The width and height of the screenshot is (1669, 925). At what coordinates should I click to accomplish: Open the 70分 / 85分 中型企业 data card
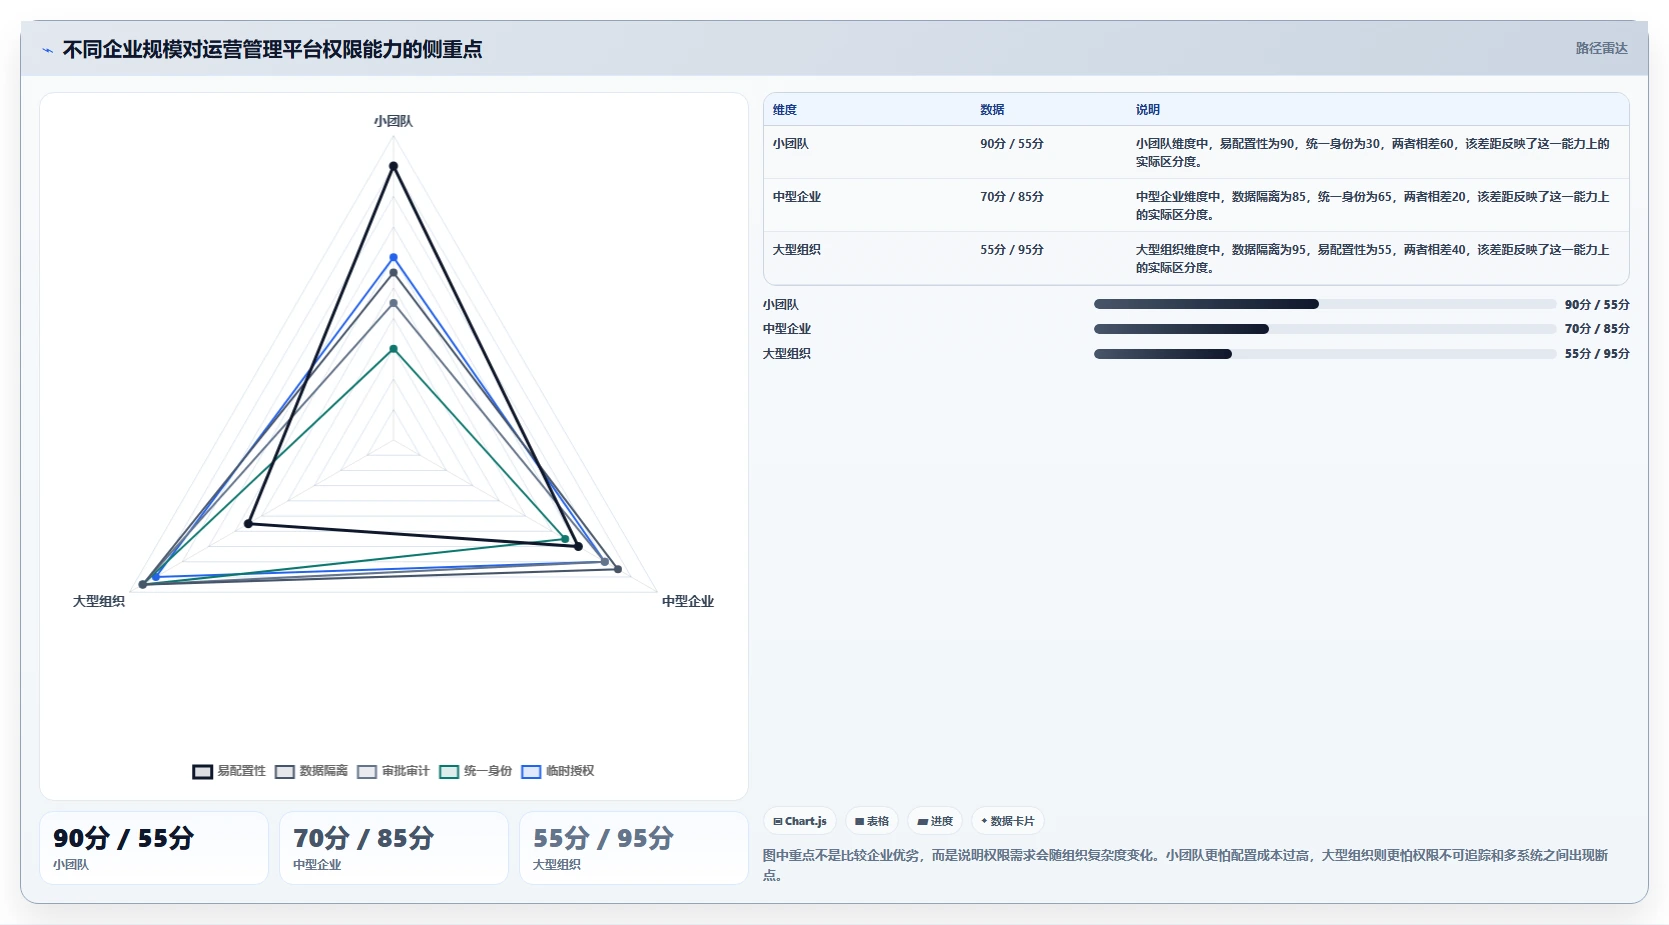pos(394,848)
